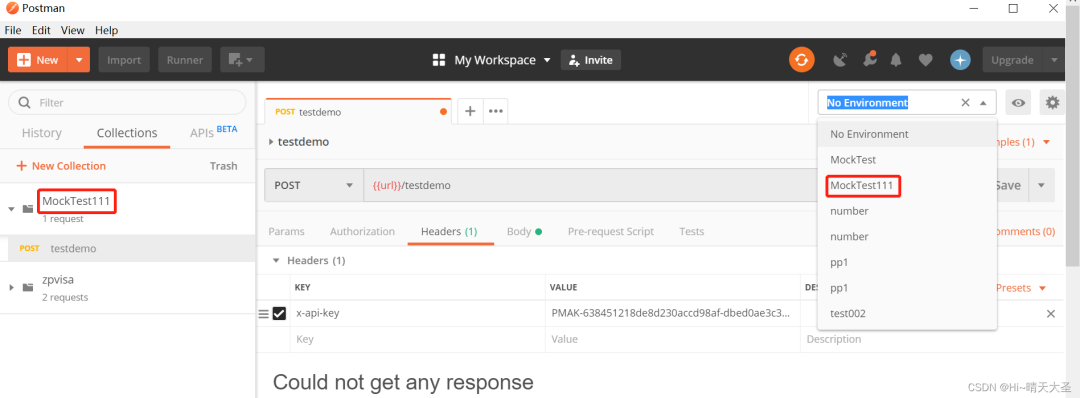Switch to the Collections tab
The width and height of the screenshot is (1080, 398).
pos(127,133)
